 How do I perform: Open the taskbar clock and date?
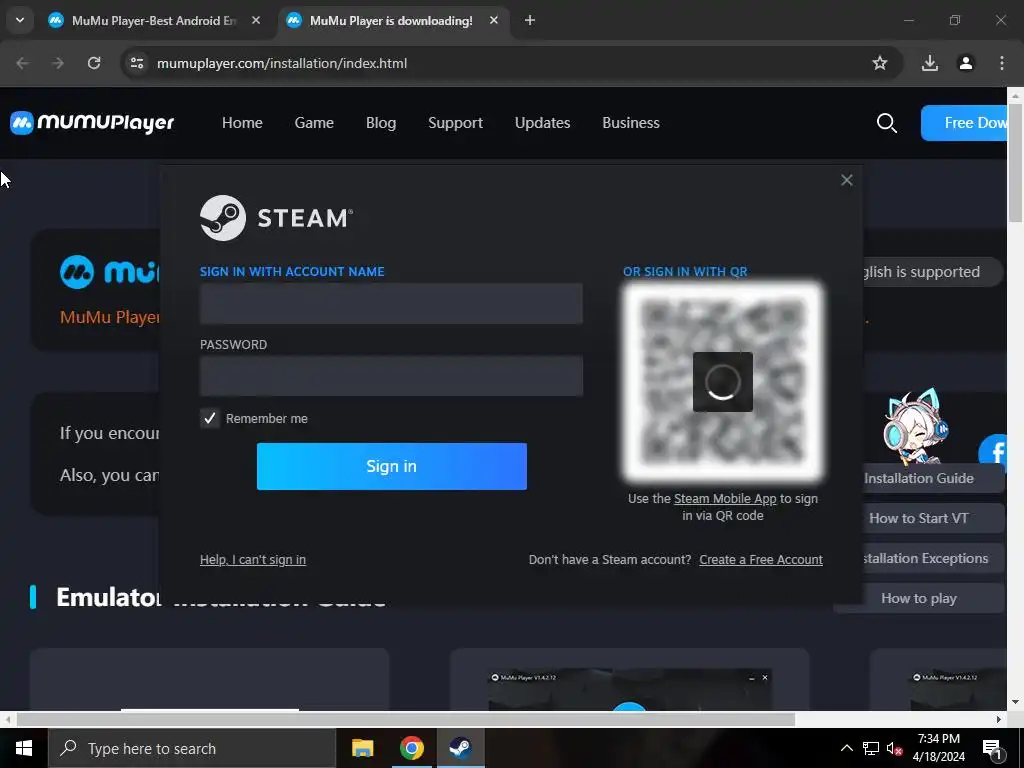(938, 748)
